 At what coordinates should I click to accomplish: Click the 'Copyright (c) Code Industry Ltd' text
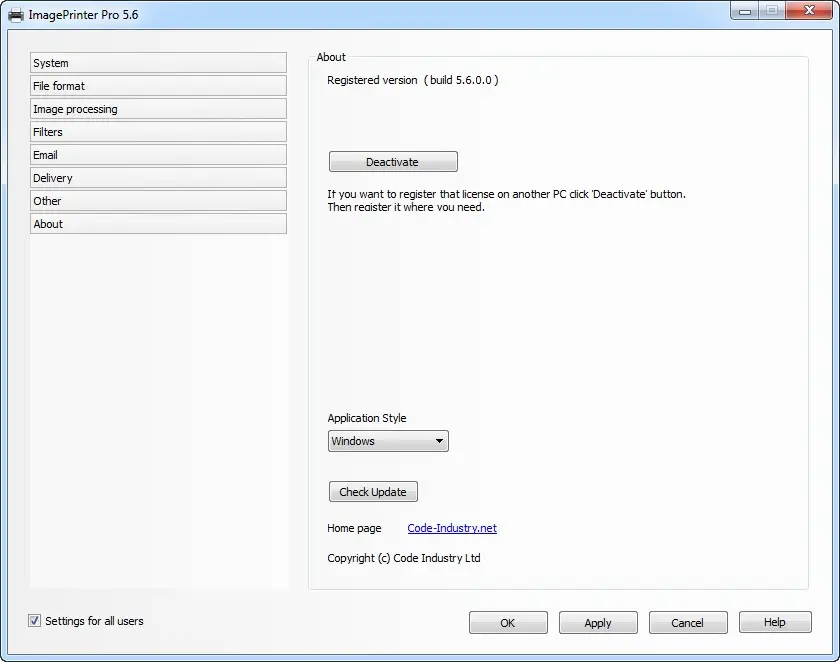403,558
